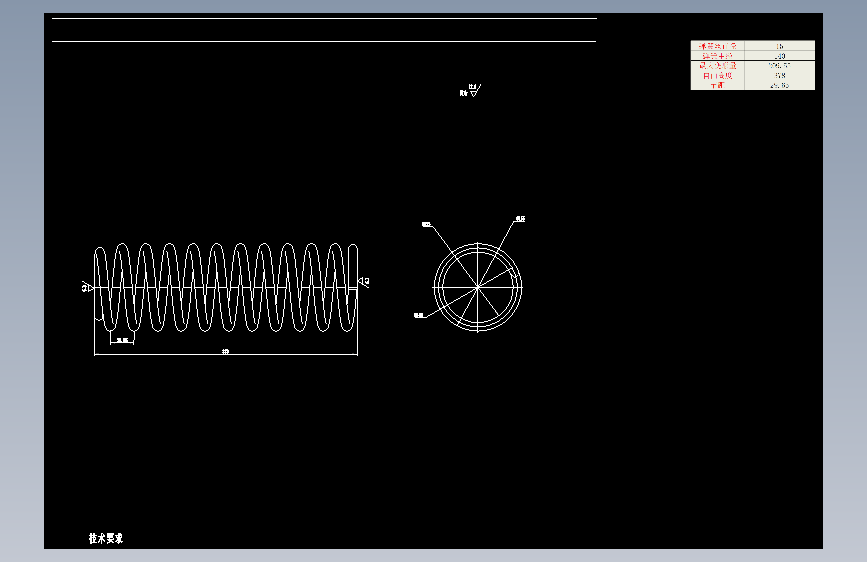This screenshot has height=562, width=867.
Task: Click the overall length dimension under the spring
Action: 226,351
